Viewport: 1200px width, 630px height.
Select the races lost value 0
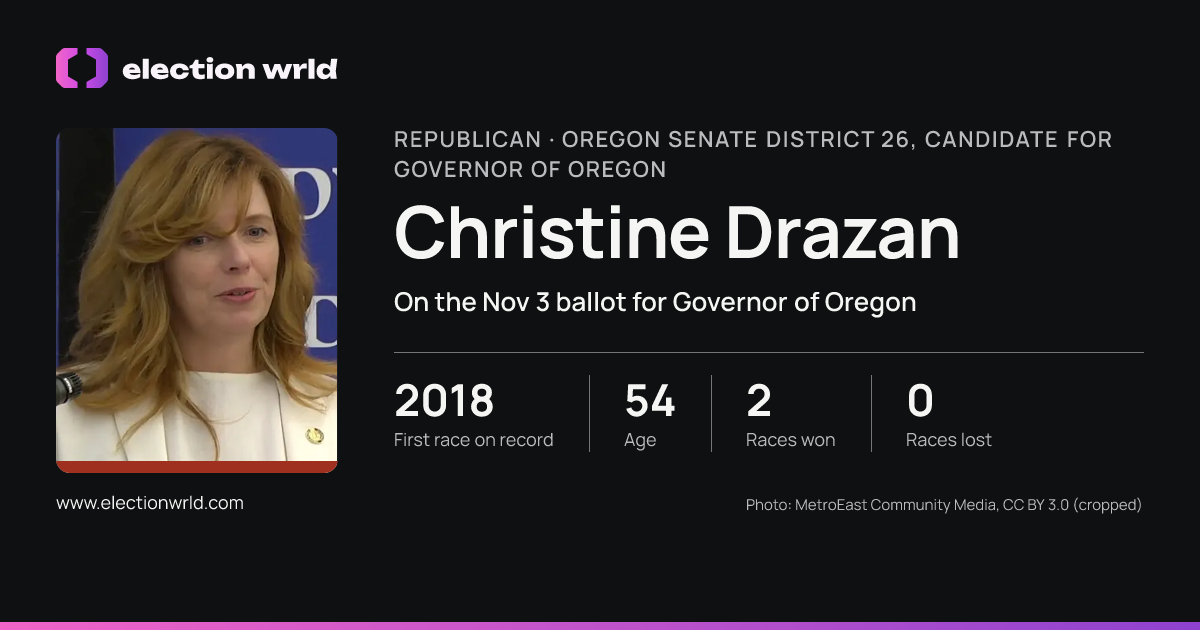click(920, 401)
